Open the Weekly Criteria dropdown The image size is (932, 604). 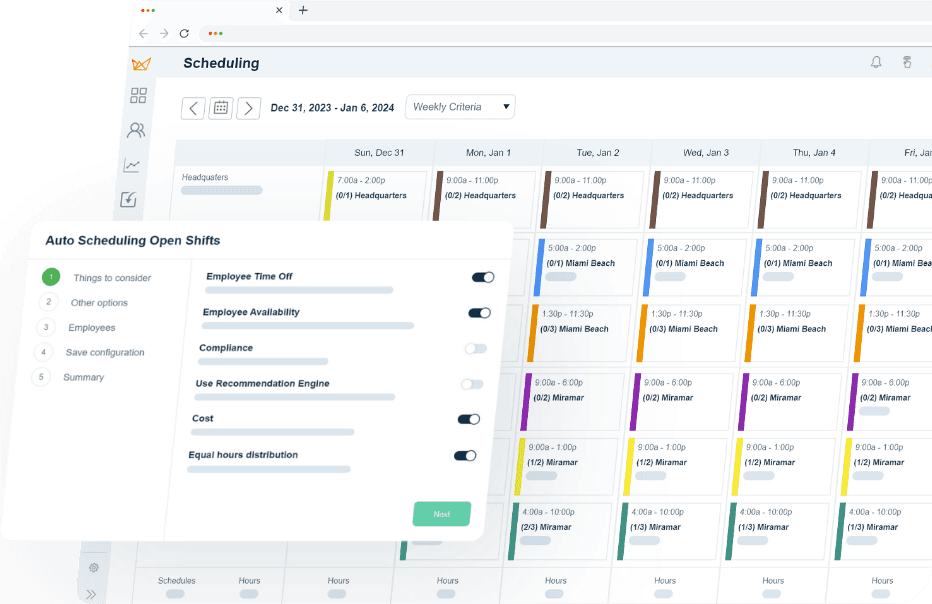(x=459, y=107)
